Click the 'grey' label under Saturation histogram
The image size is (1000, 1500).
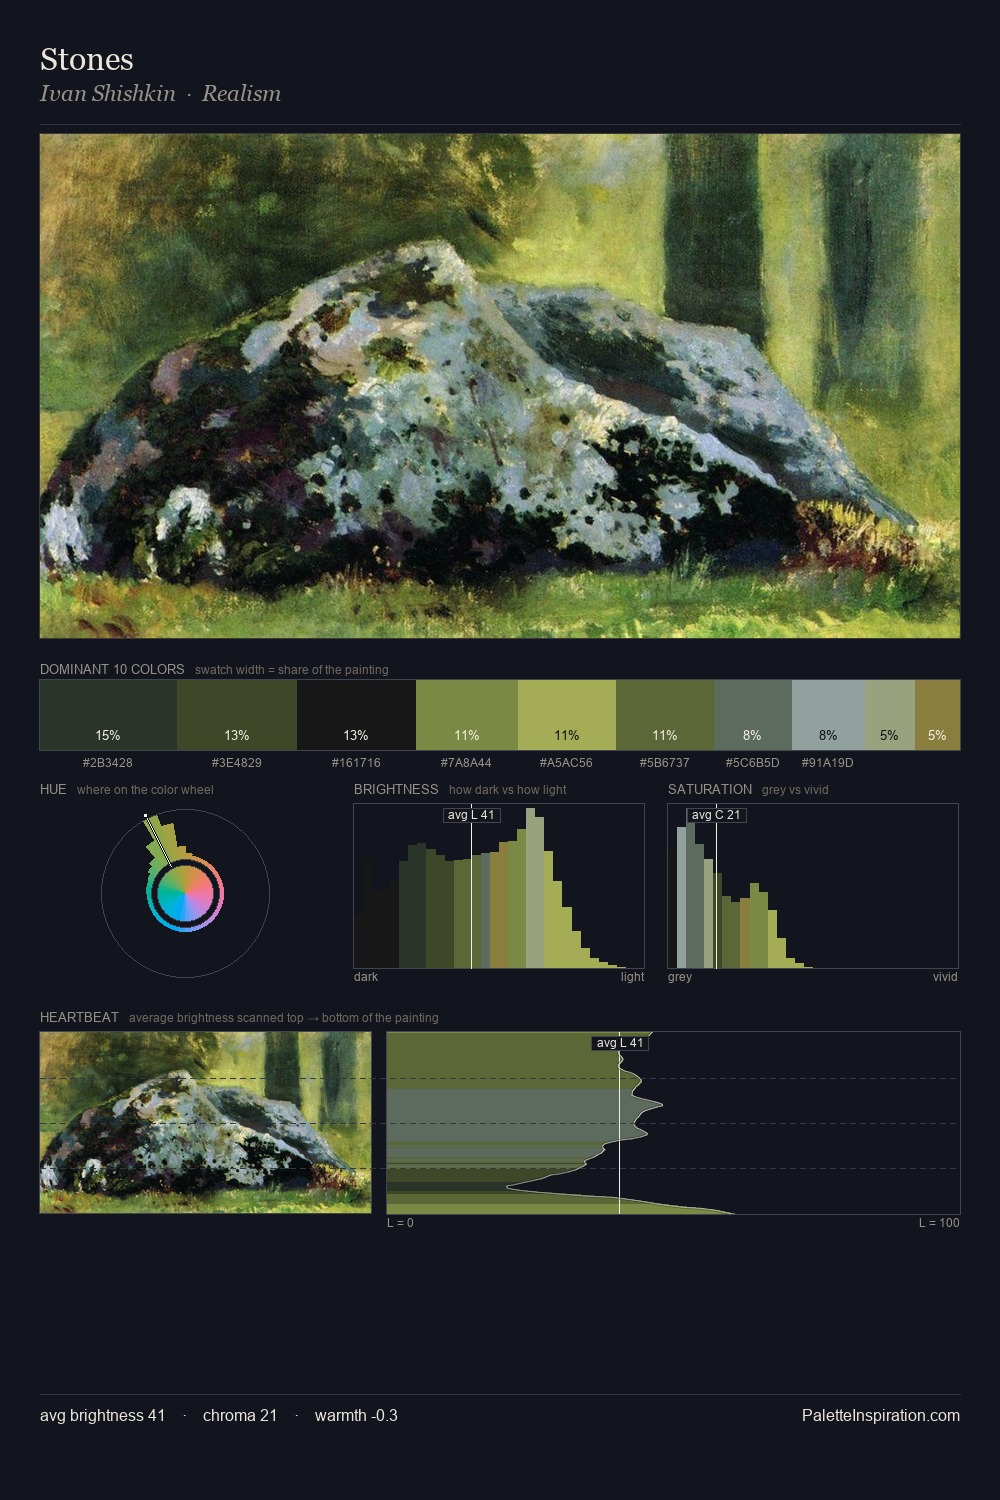pyautogui.click(x=680, y=977)
